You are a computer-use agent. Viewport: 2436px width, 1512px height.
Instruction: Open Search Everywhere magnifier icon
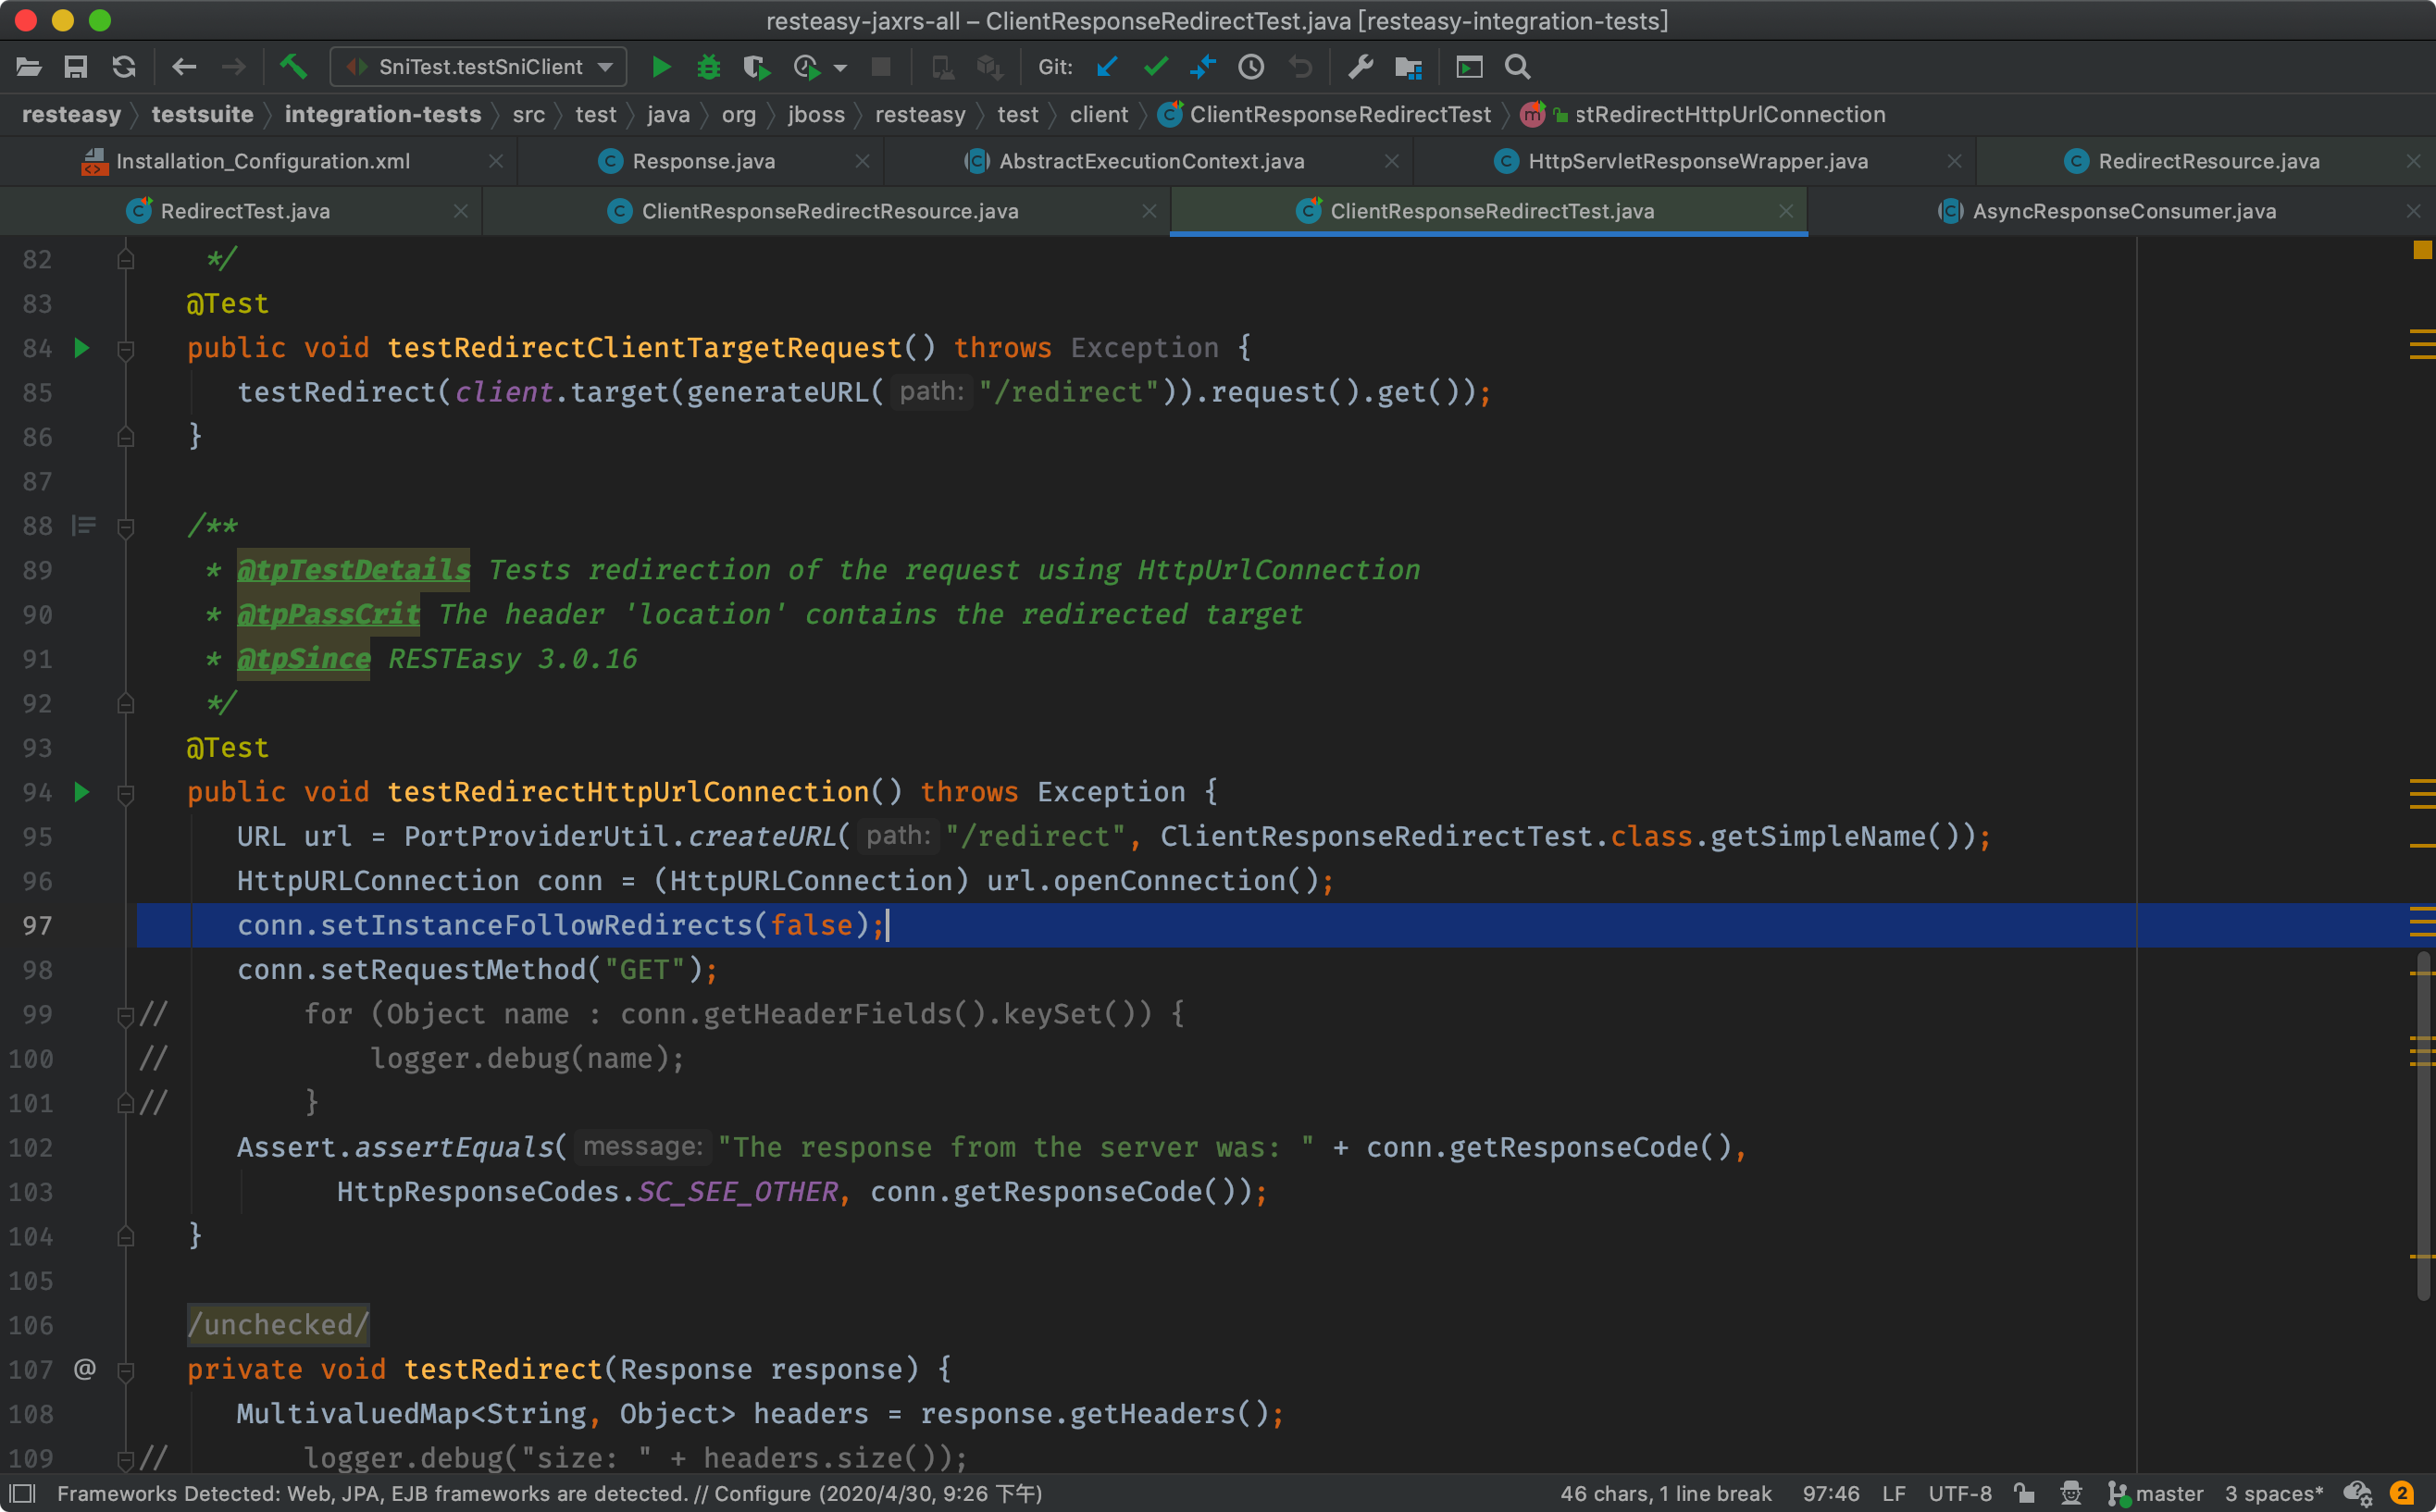click(x=1517, y=67)
